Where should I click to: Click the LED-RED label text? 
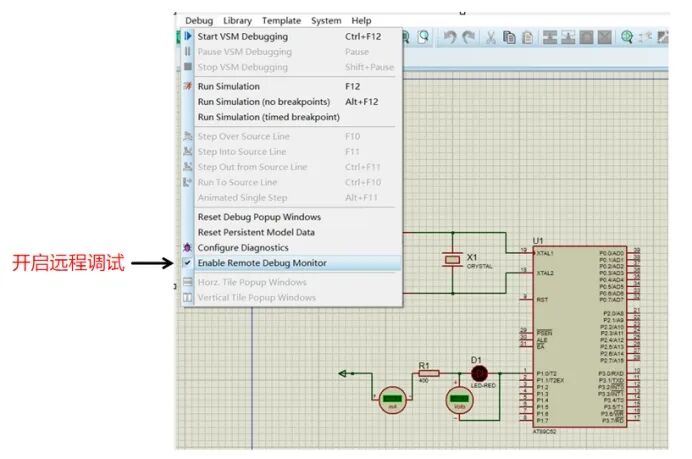tap(483, 386)
